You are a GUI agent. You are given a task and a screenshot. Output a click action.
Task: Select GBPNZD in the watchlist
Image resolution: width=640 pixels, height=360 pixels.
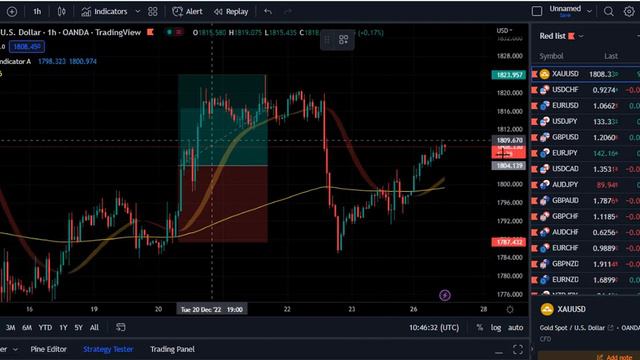click(586, 264)
